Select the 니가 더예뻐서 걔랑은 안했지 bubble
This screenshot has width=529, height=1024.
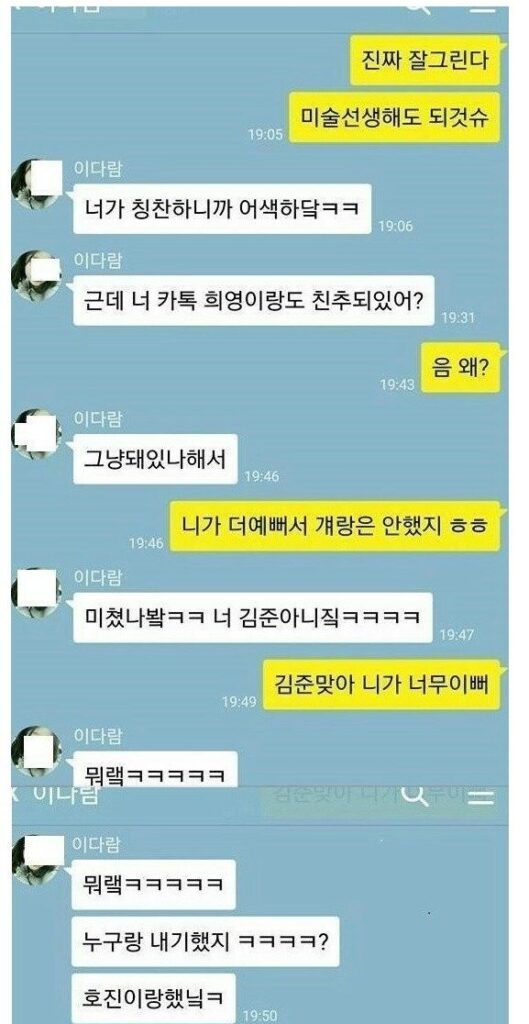click(335, 526)
